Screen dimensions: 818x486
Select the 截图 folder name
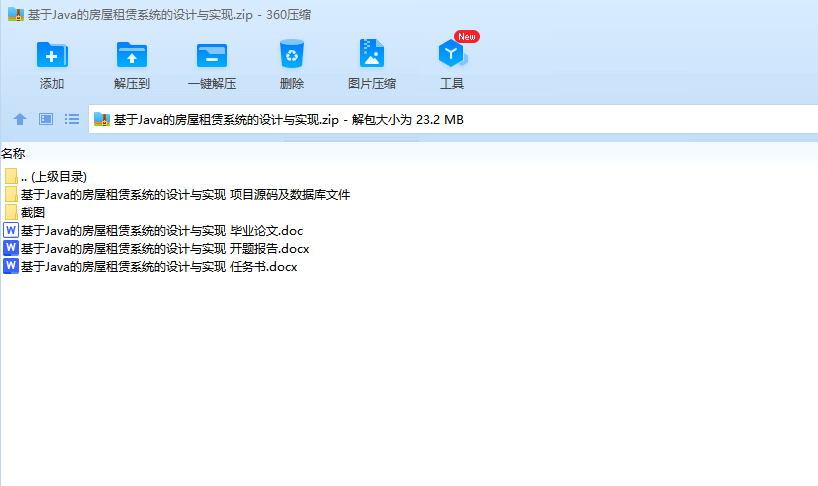pos(33,212)
